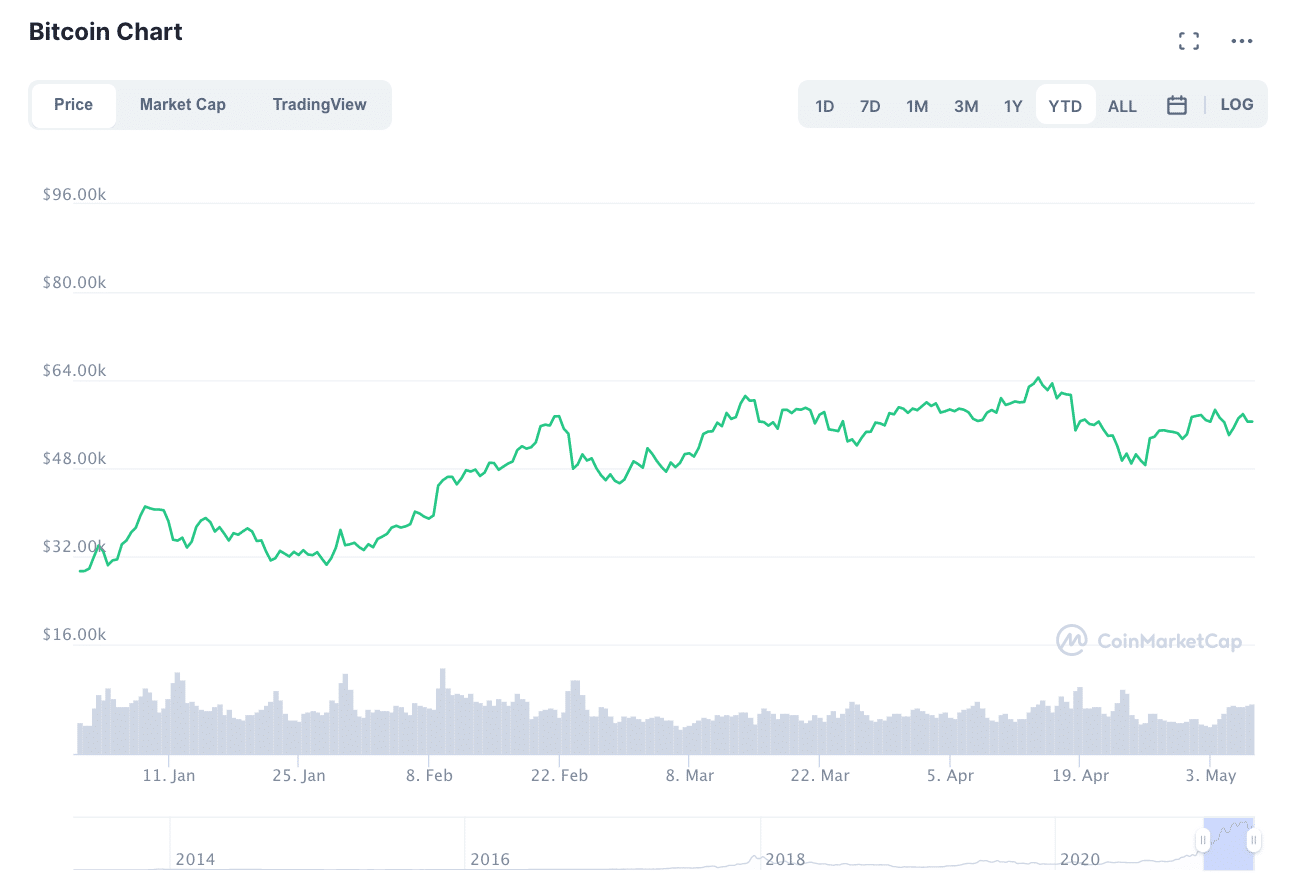Switch to the Price tab
This screenshot has width=1292, height=884.
point(74,105)
